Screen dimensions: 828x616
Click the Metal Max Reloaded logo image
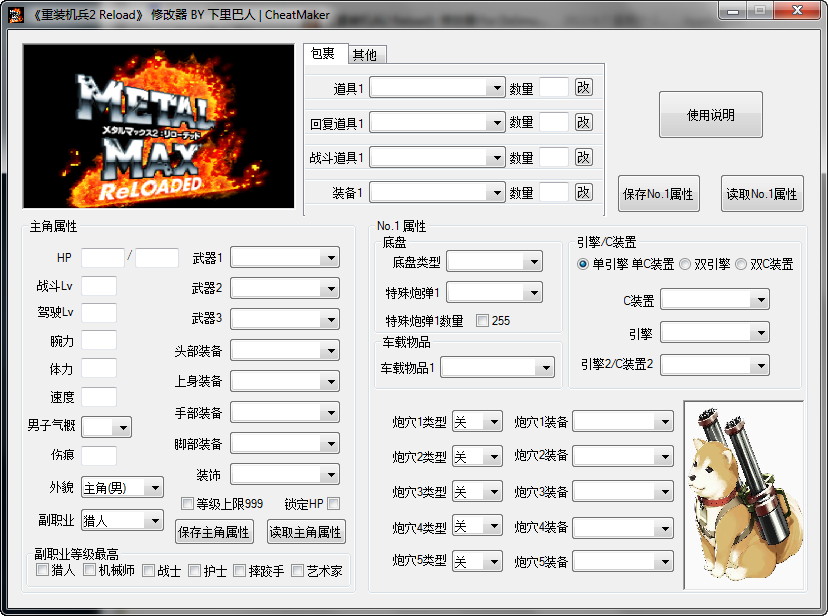(x=158, y=126)
